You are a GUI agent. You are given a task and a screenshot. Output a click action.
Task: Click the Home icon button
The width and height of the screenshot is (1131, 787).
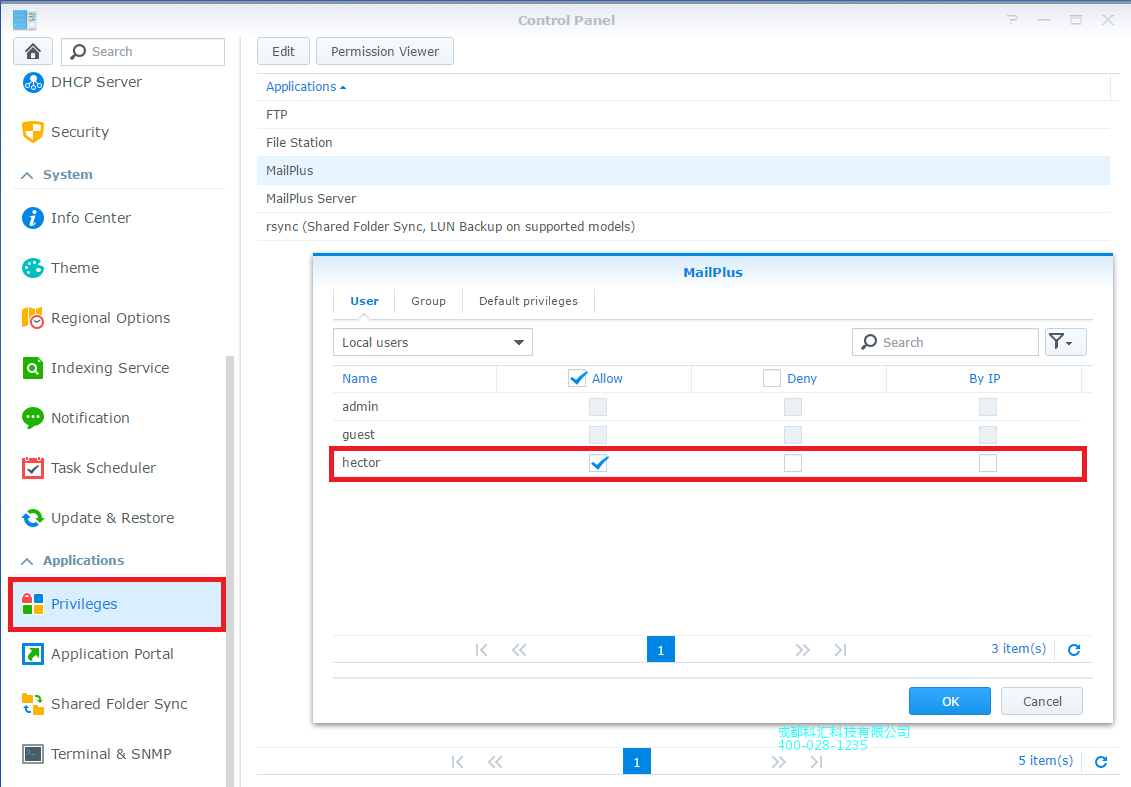click(33, 52)
